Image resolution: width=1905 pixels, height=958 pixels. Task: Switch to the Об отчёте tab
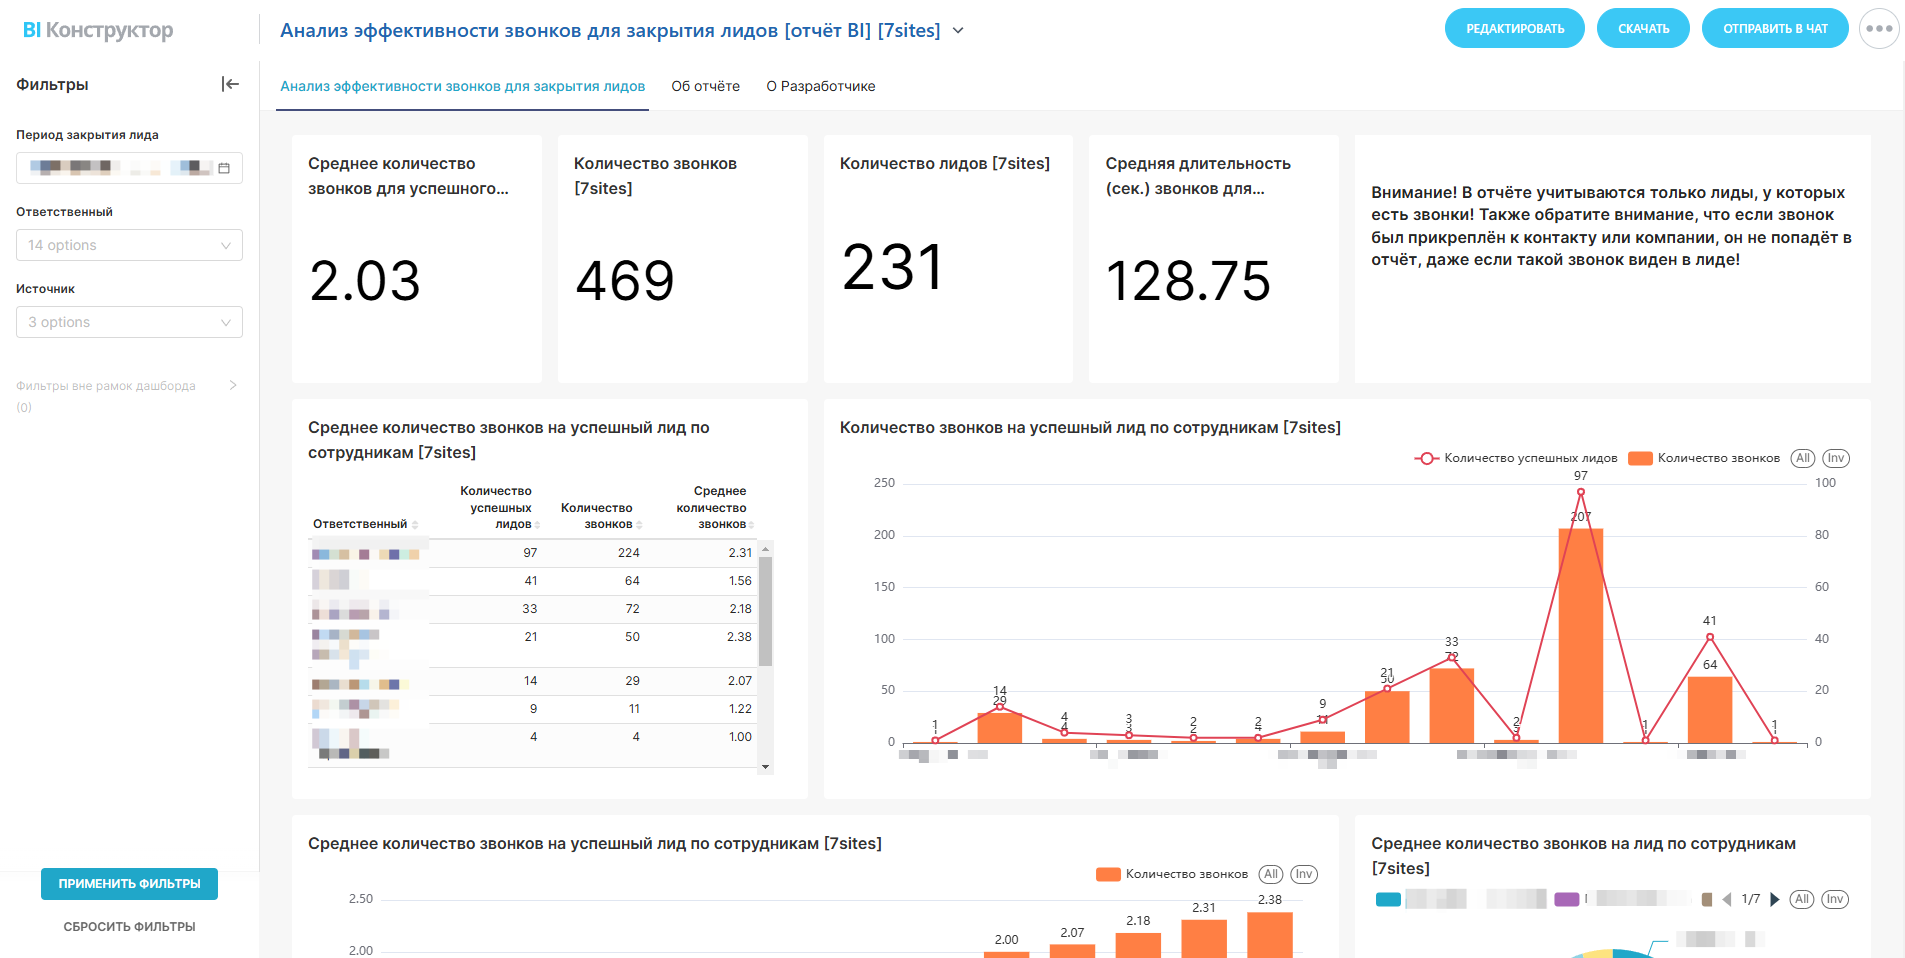(706, 86)
